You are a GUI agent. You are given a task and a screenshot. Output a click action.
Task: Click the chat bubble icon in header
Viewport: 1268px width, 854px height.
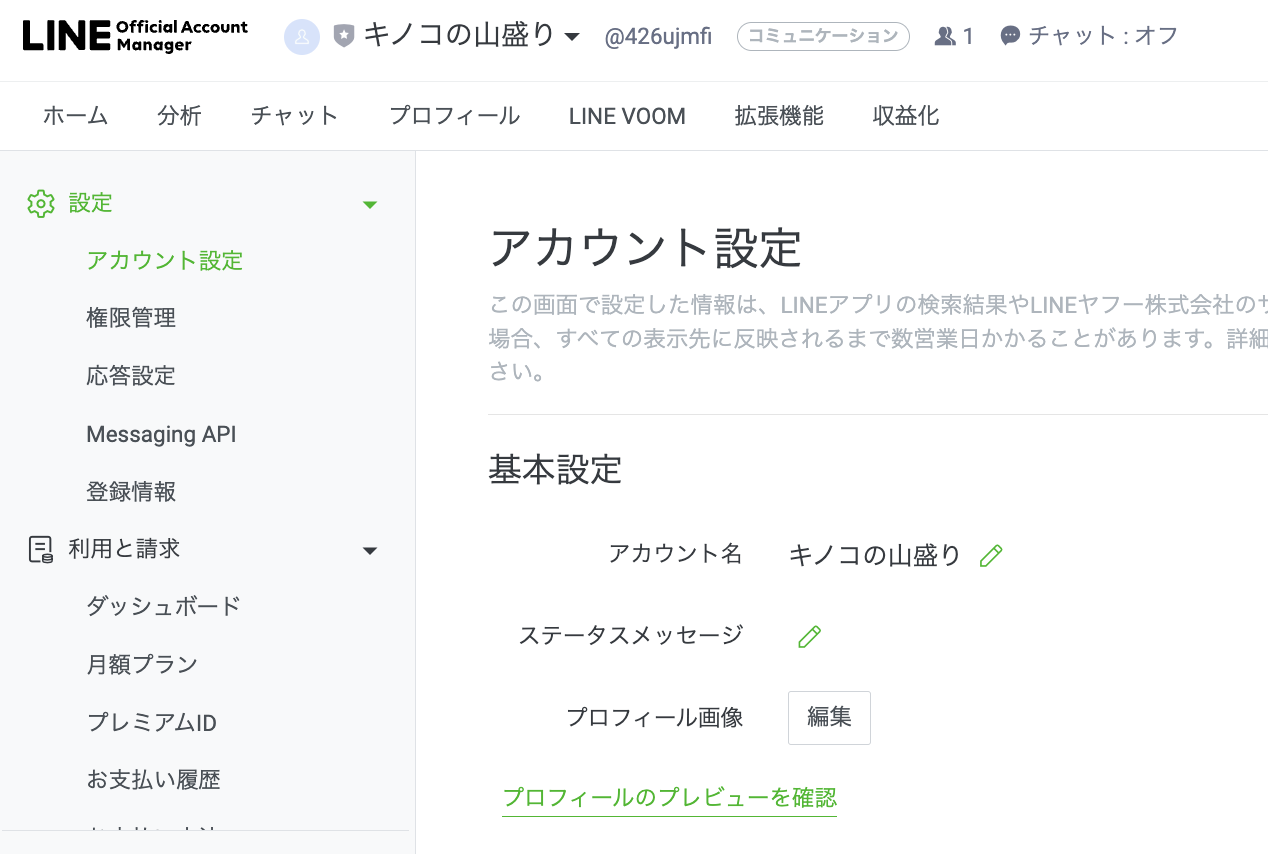1011,37
